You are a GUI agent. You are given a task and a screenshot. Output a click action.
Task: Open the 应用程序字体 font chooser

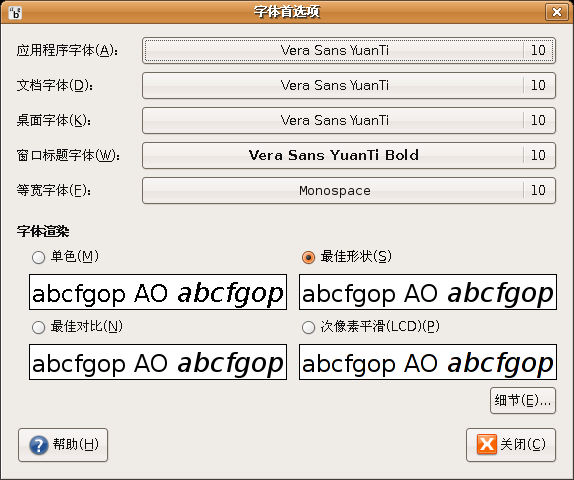(x=349, y=50)
